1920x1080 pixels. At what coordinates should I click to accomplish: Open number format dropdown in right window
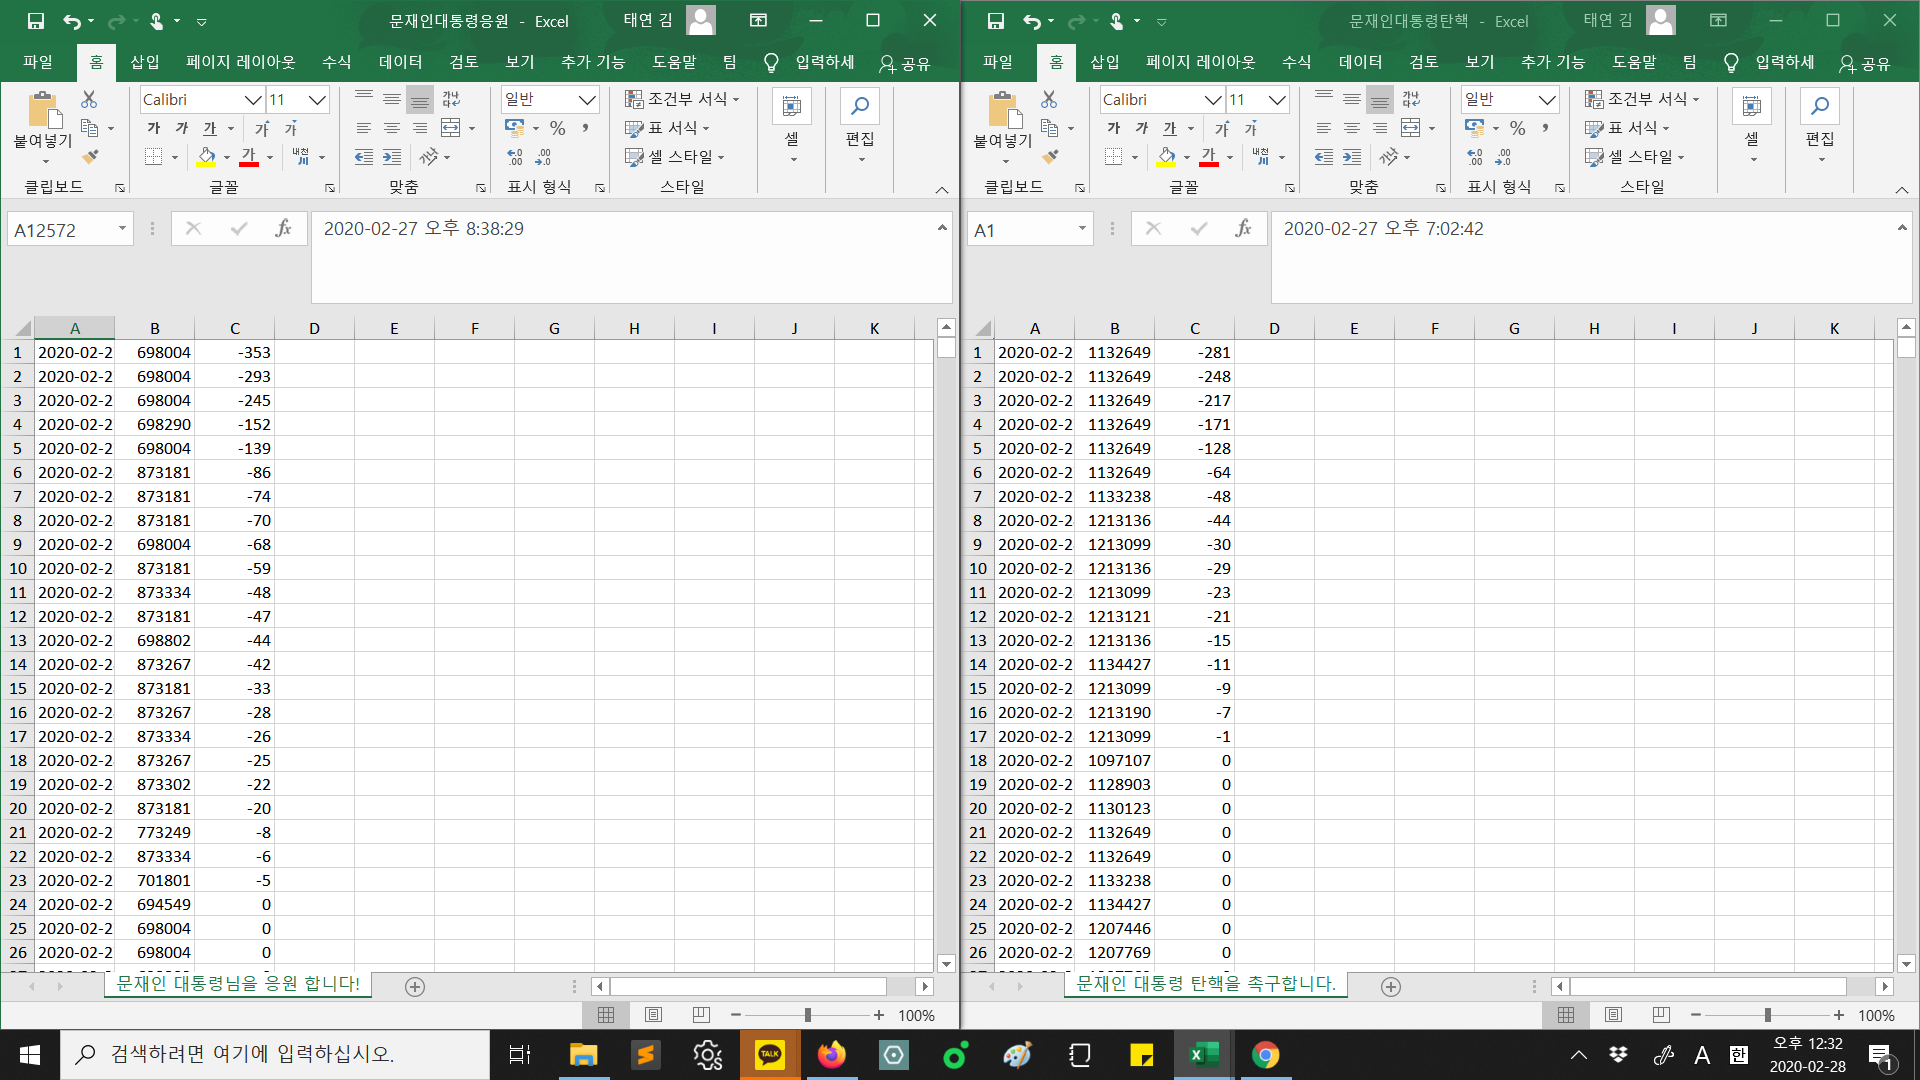click(x=1547, y=100)
